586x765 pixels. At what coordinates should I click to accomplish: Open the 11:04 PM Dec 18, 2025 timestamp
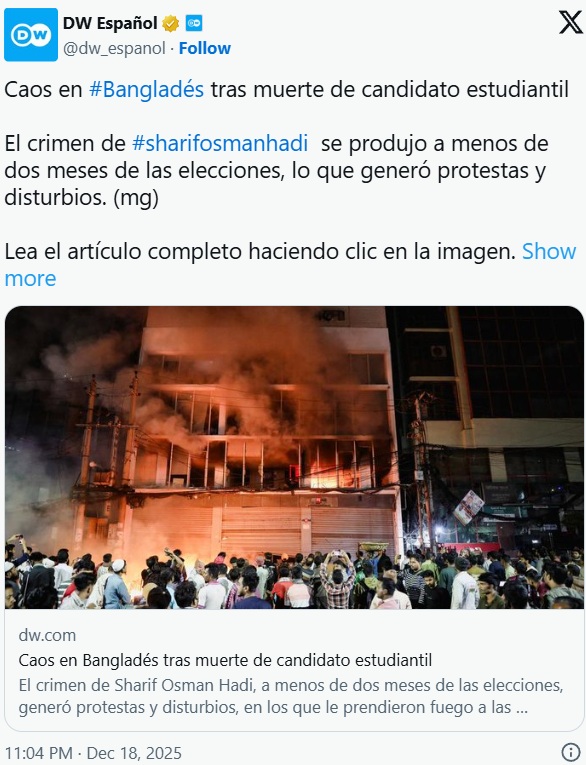[93, 753]
